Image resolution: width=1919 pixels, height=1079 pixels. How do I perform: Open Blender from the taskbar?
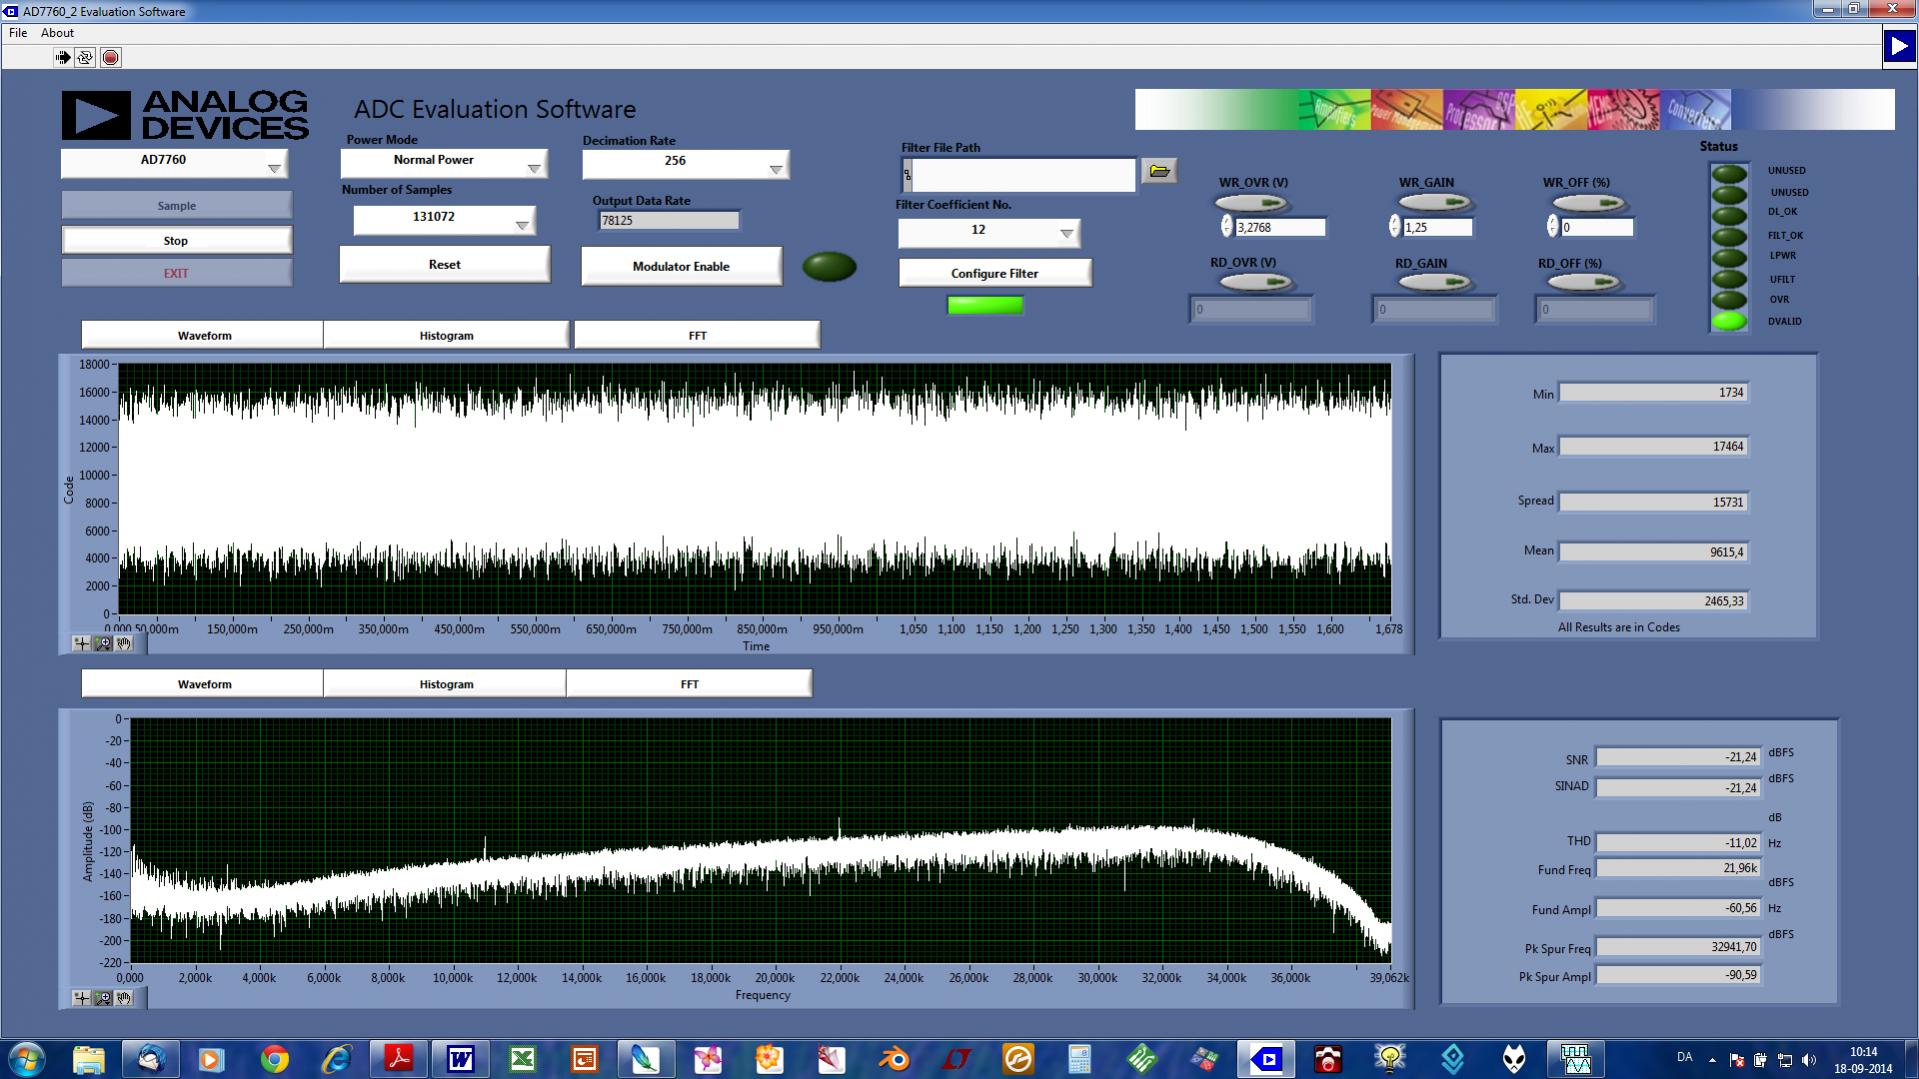[x=894, y=1058]
